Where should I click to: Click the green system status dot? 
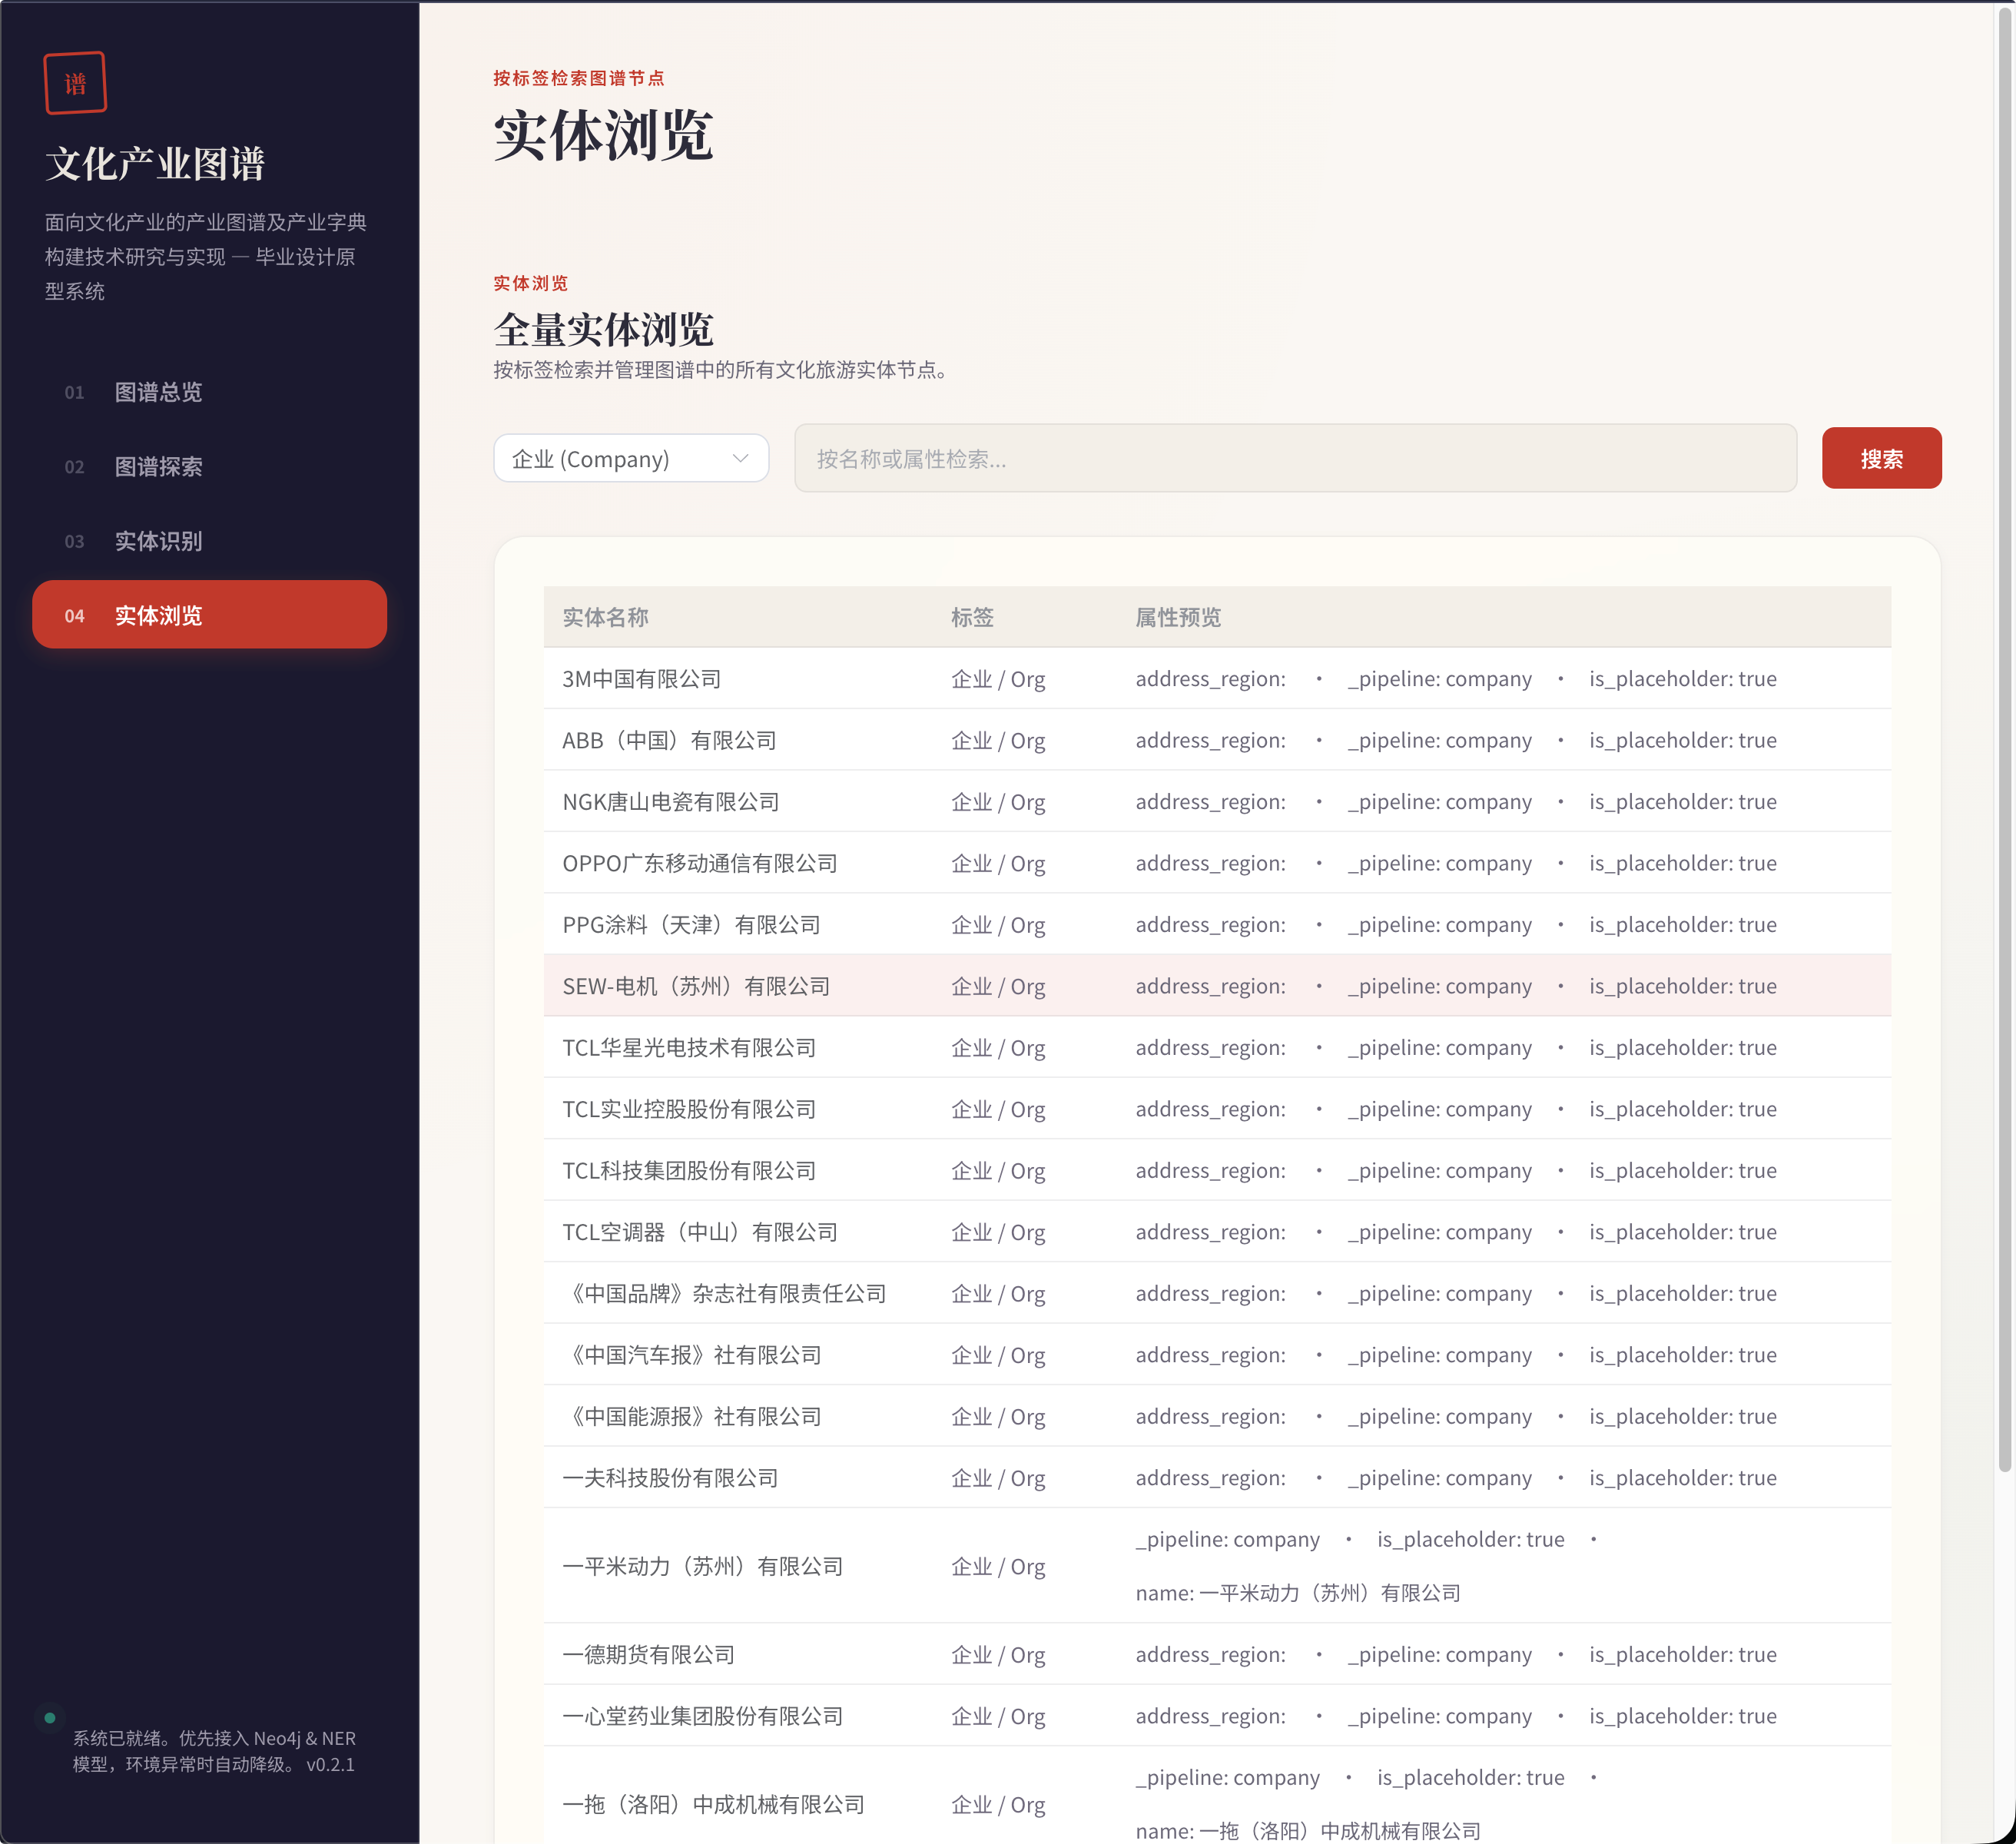point(49,1718)
